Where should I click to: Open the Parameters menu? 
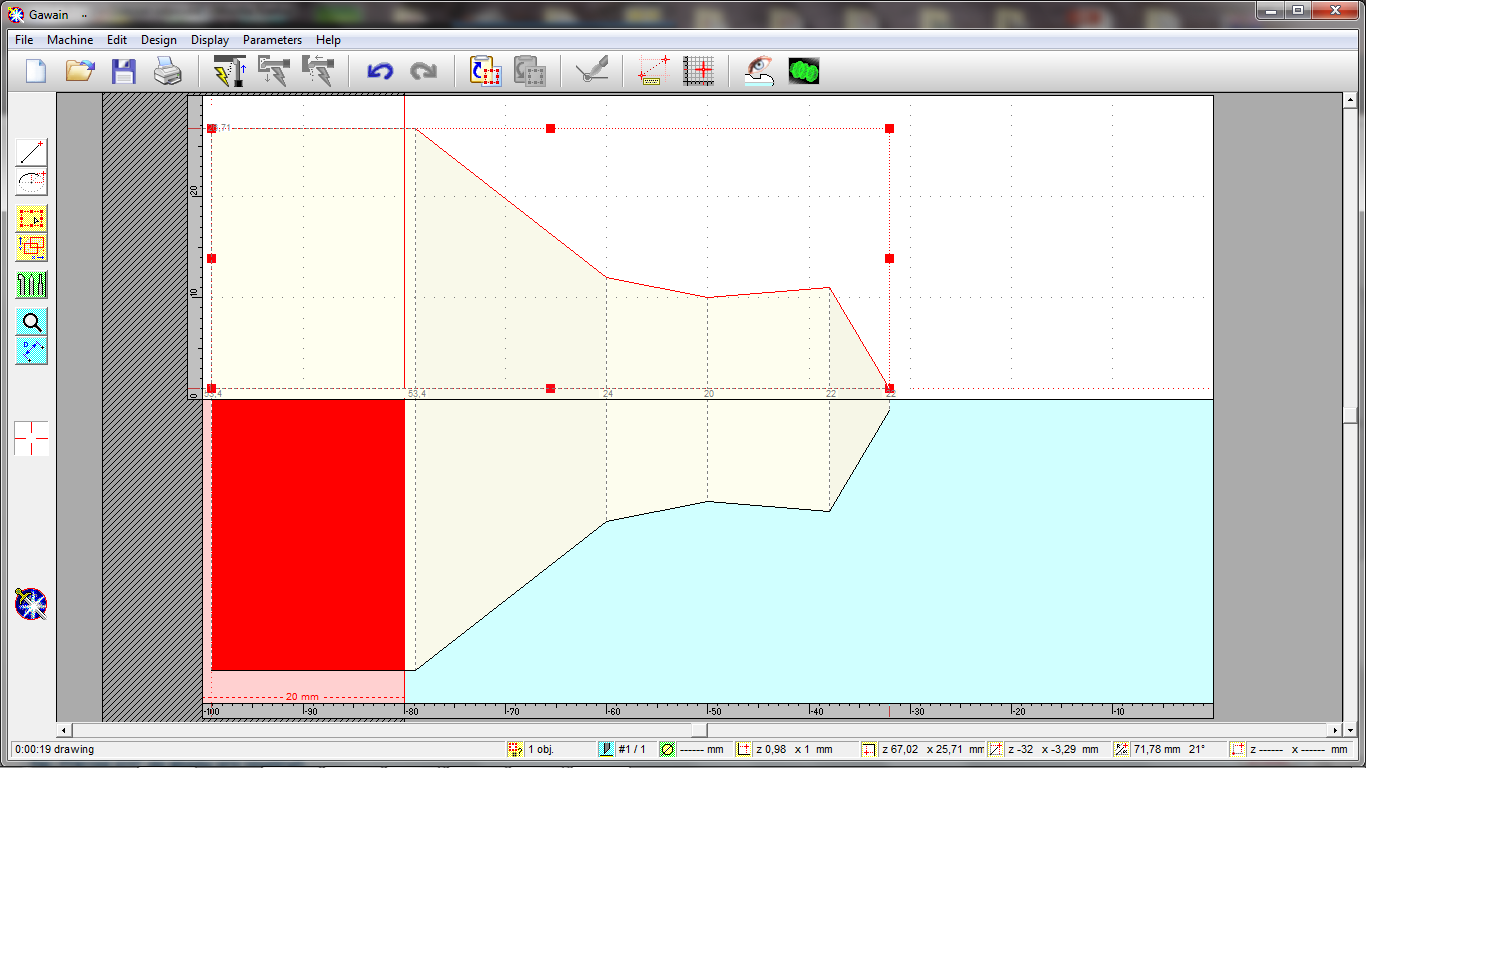click(272, 40)
